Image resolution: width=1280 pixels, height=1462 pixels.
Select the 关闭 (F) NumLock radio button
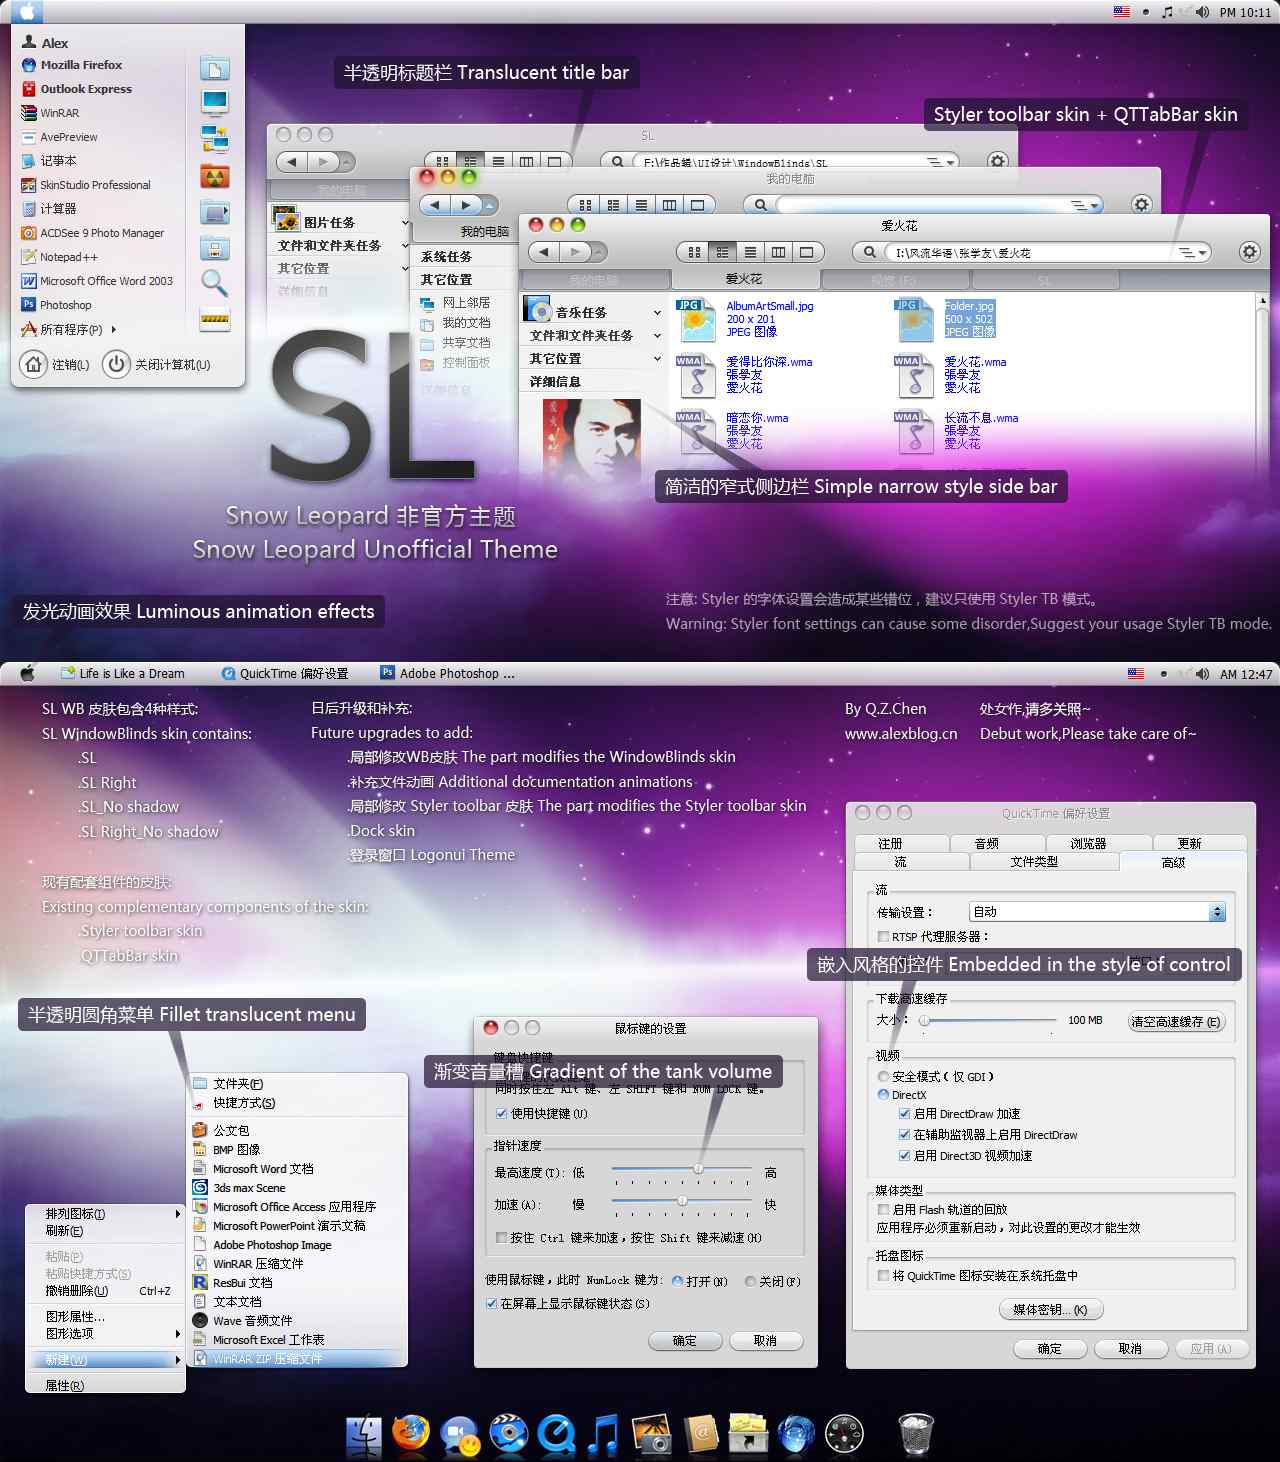750,1281
